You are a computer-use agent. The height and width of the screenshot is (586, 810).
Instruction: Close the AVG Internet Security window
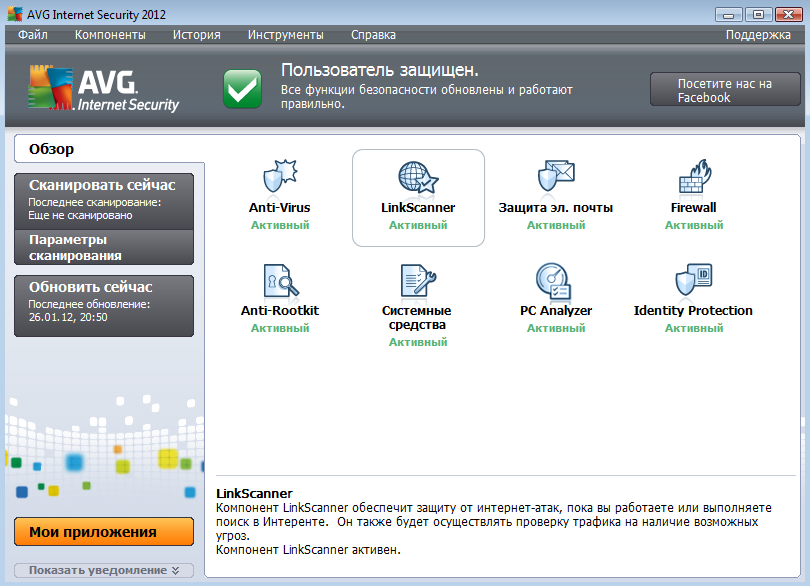click(x=788, y=14)
